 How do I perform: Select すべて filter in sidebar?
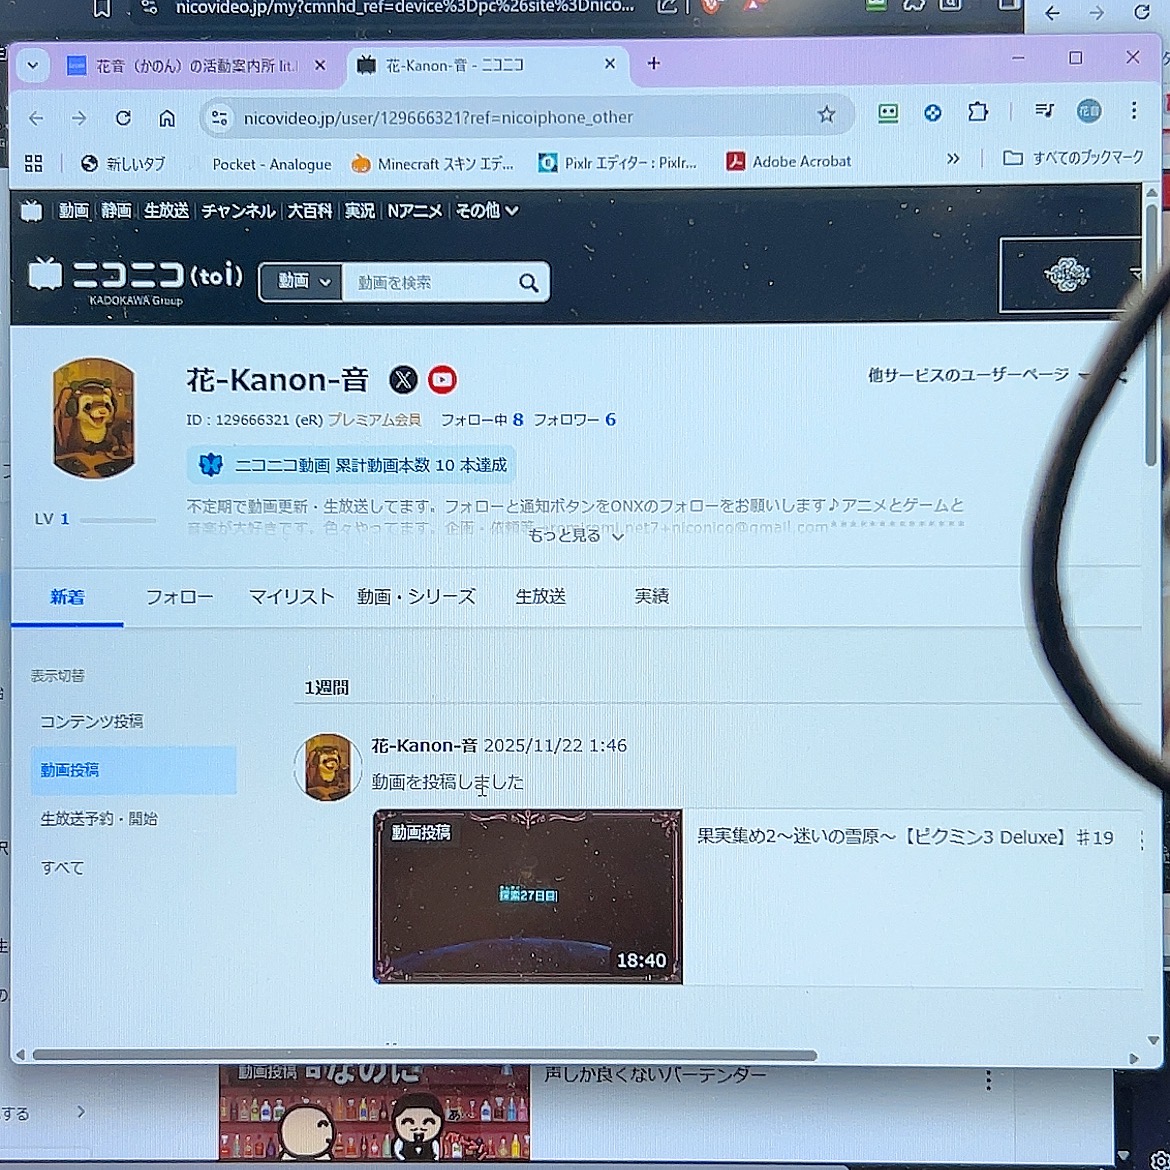pyautogui.click(x=62, y=868)
